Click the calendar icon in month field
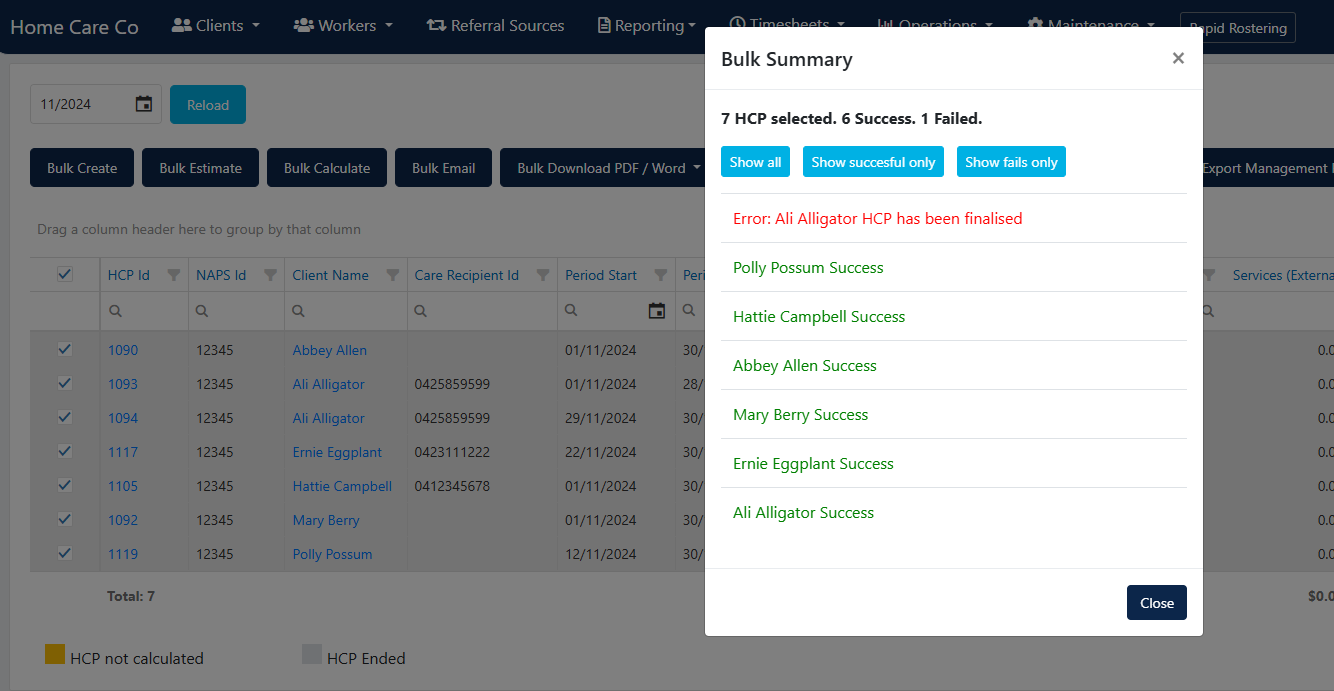The image size is (1334, 691). tap(144, 104)
